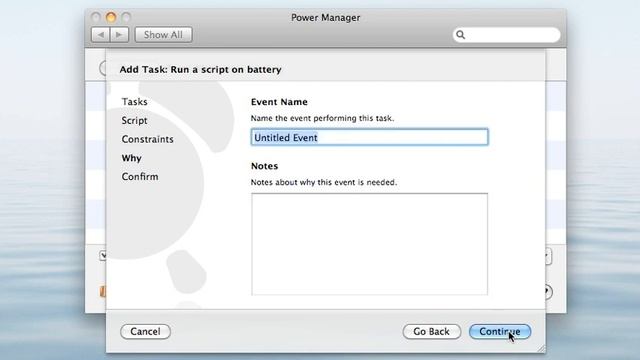Go back with the left arrow toolbar button
Screen dimensions: 640x360
coord(101,35)
